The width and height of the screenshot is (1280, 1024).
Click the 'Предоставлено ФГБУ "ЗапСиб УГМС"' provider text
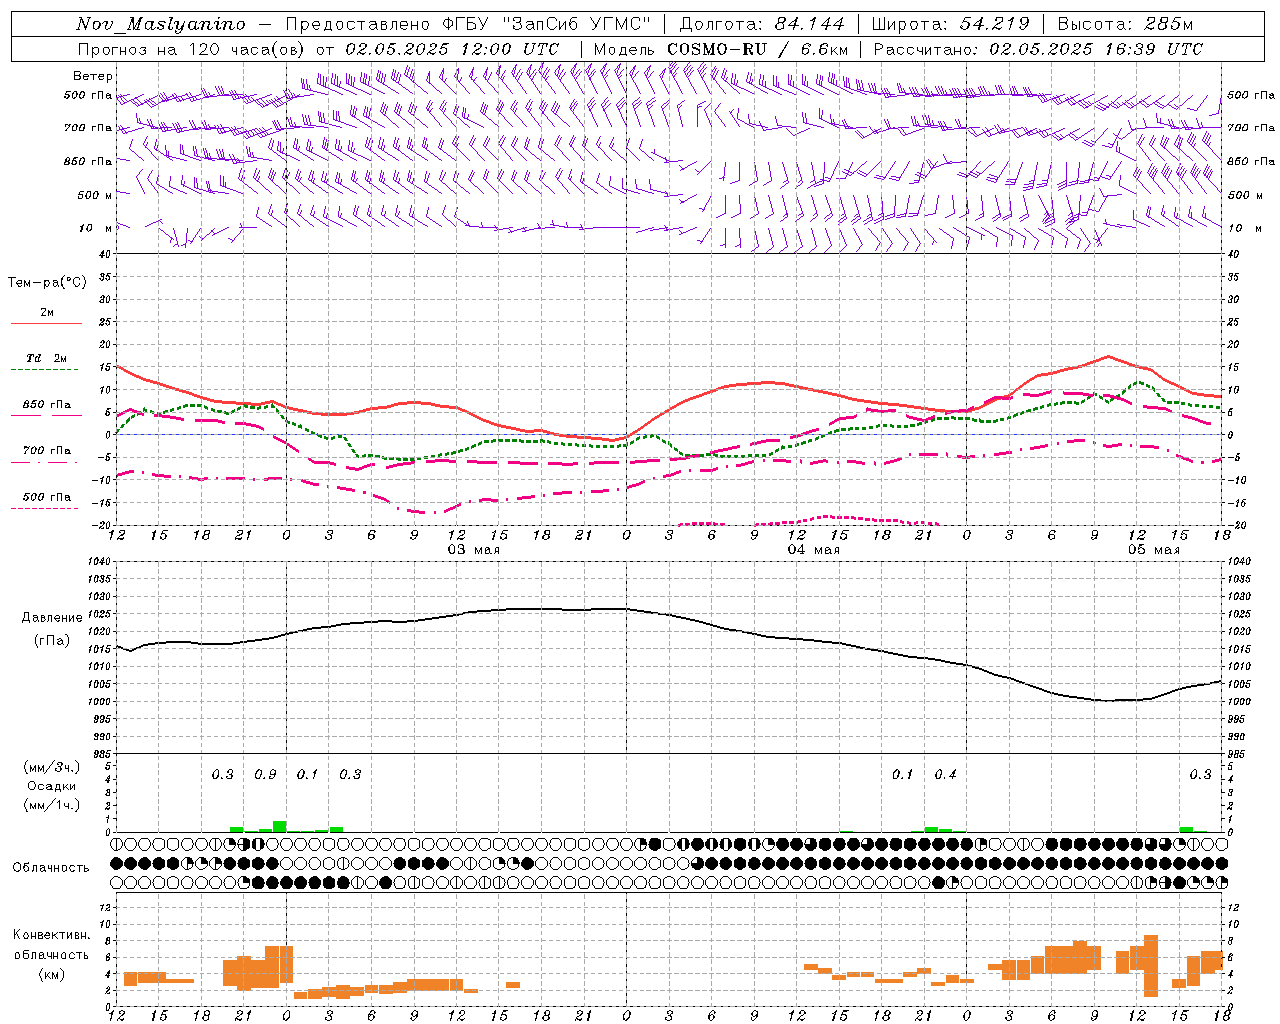[x=468, y=24]
